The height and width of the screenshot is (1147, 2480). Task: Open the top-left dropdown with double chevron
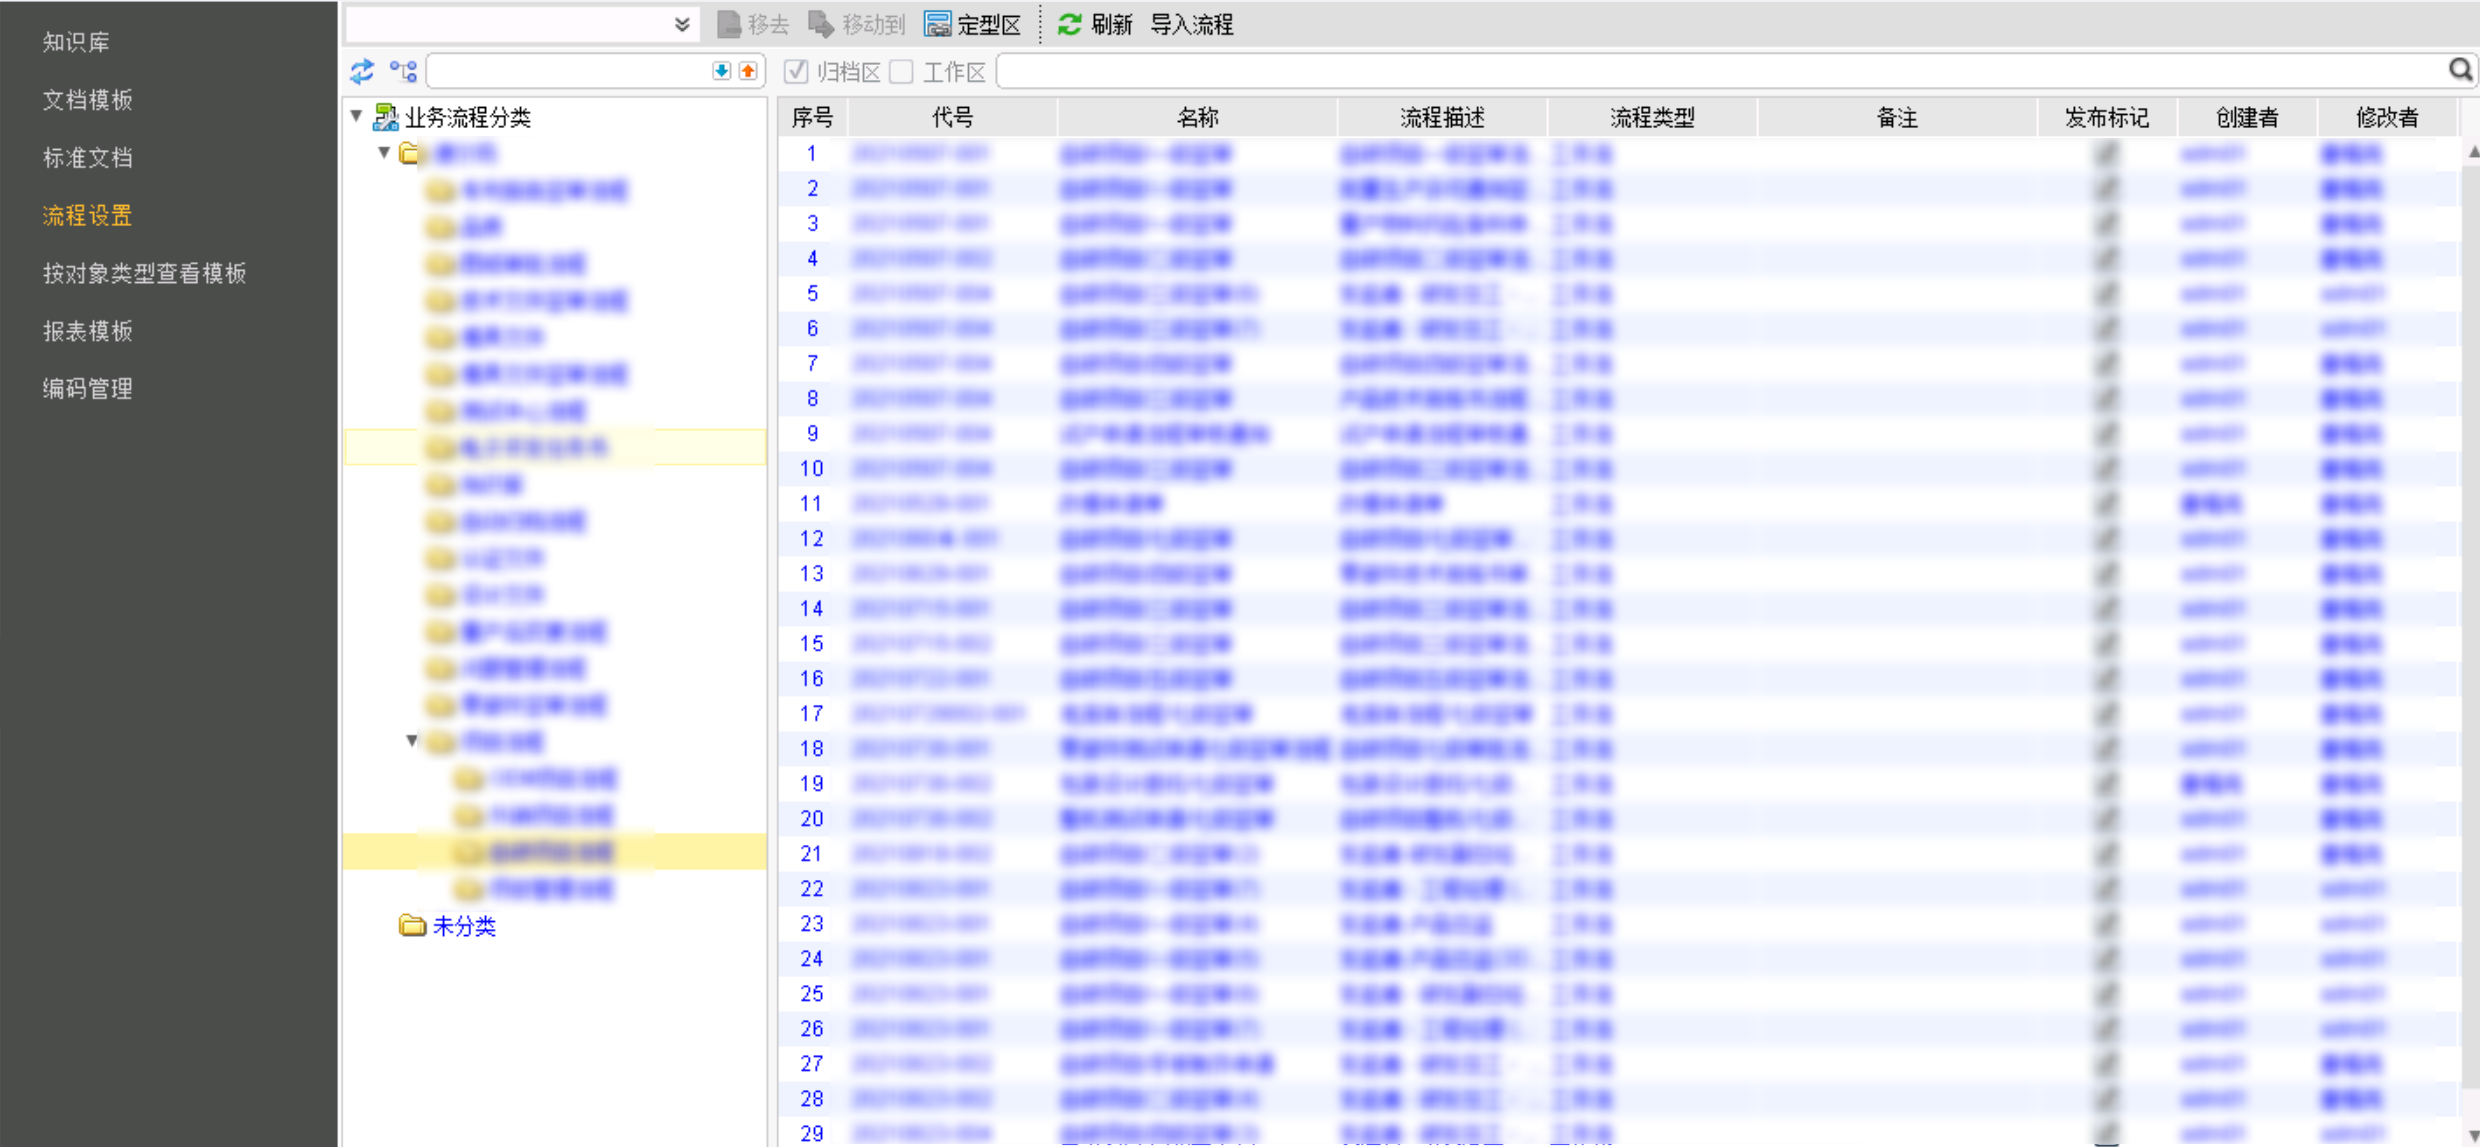[682, 24]
